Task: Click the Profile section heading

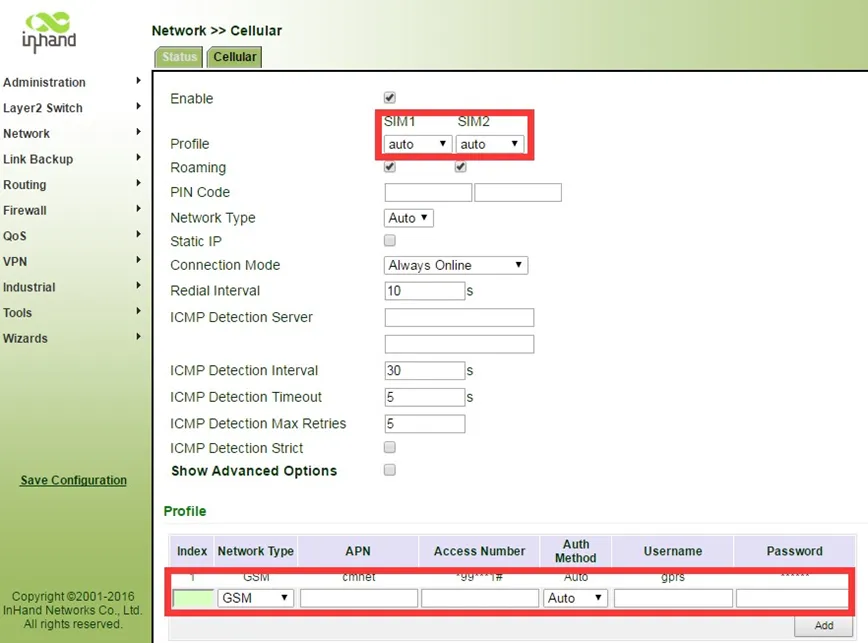Action: click(x=185, y=511)
